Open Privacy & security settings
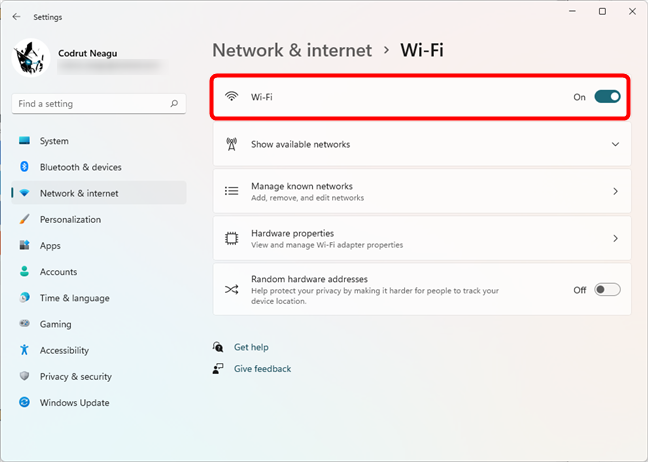The width and height of the screenshot is (648, 462). [x=99, y=376]
